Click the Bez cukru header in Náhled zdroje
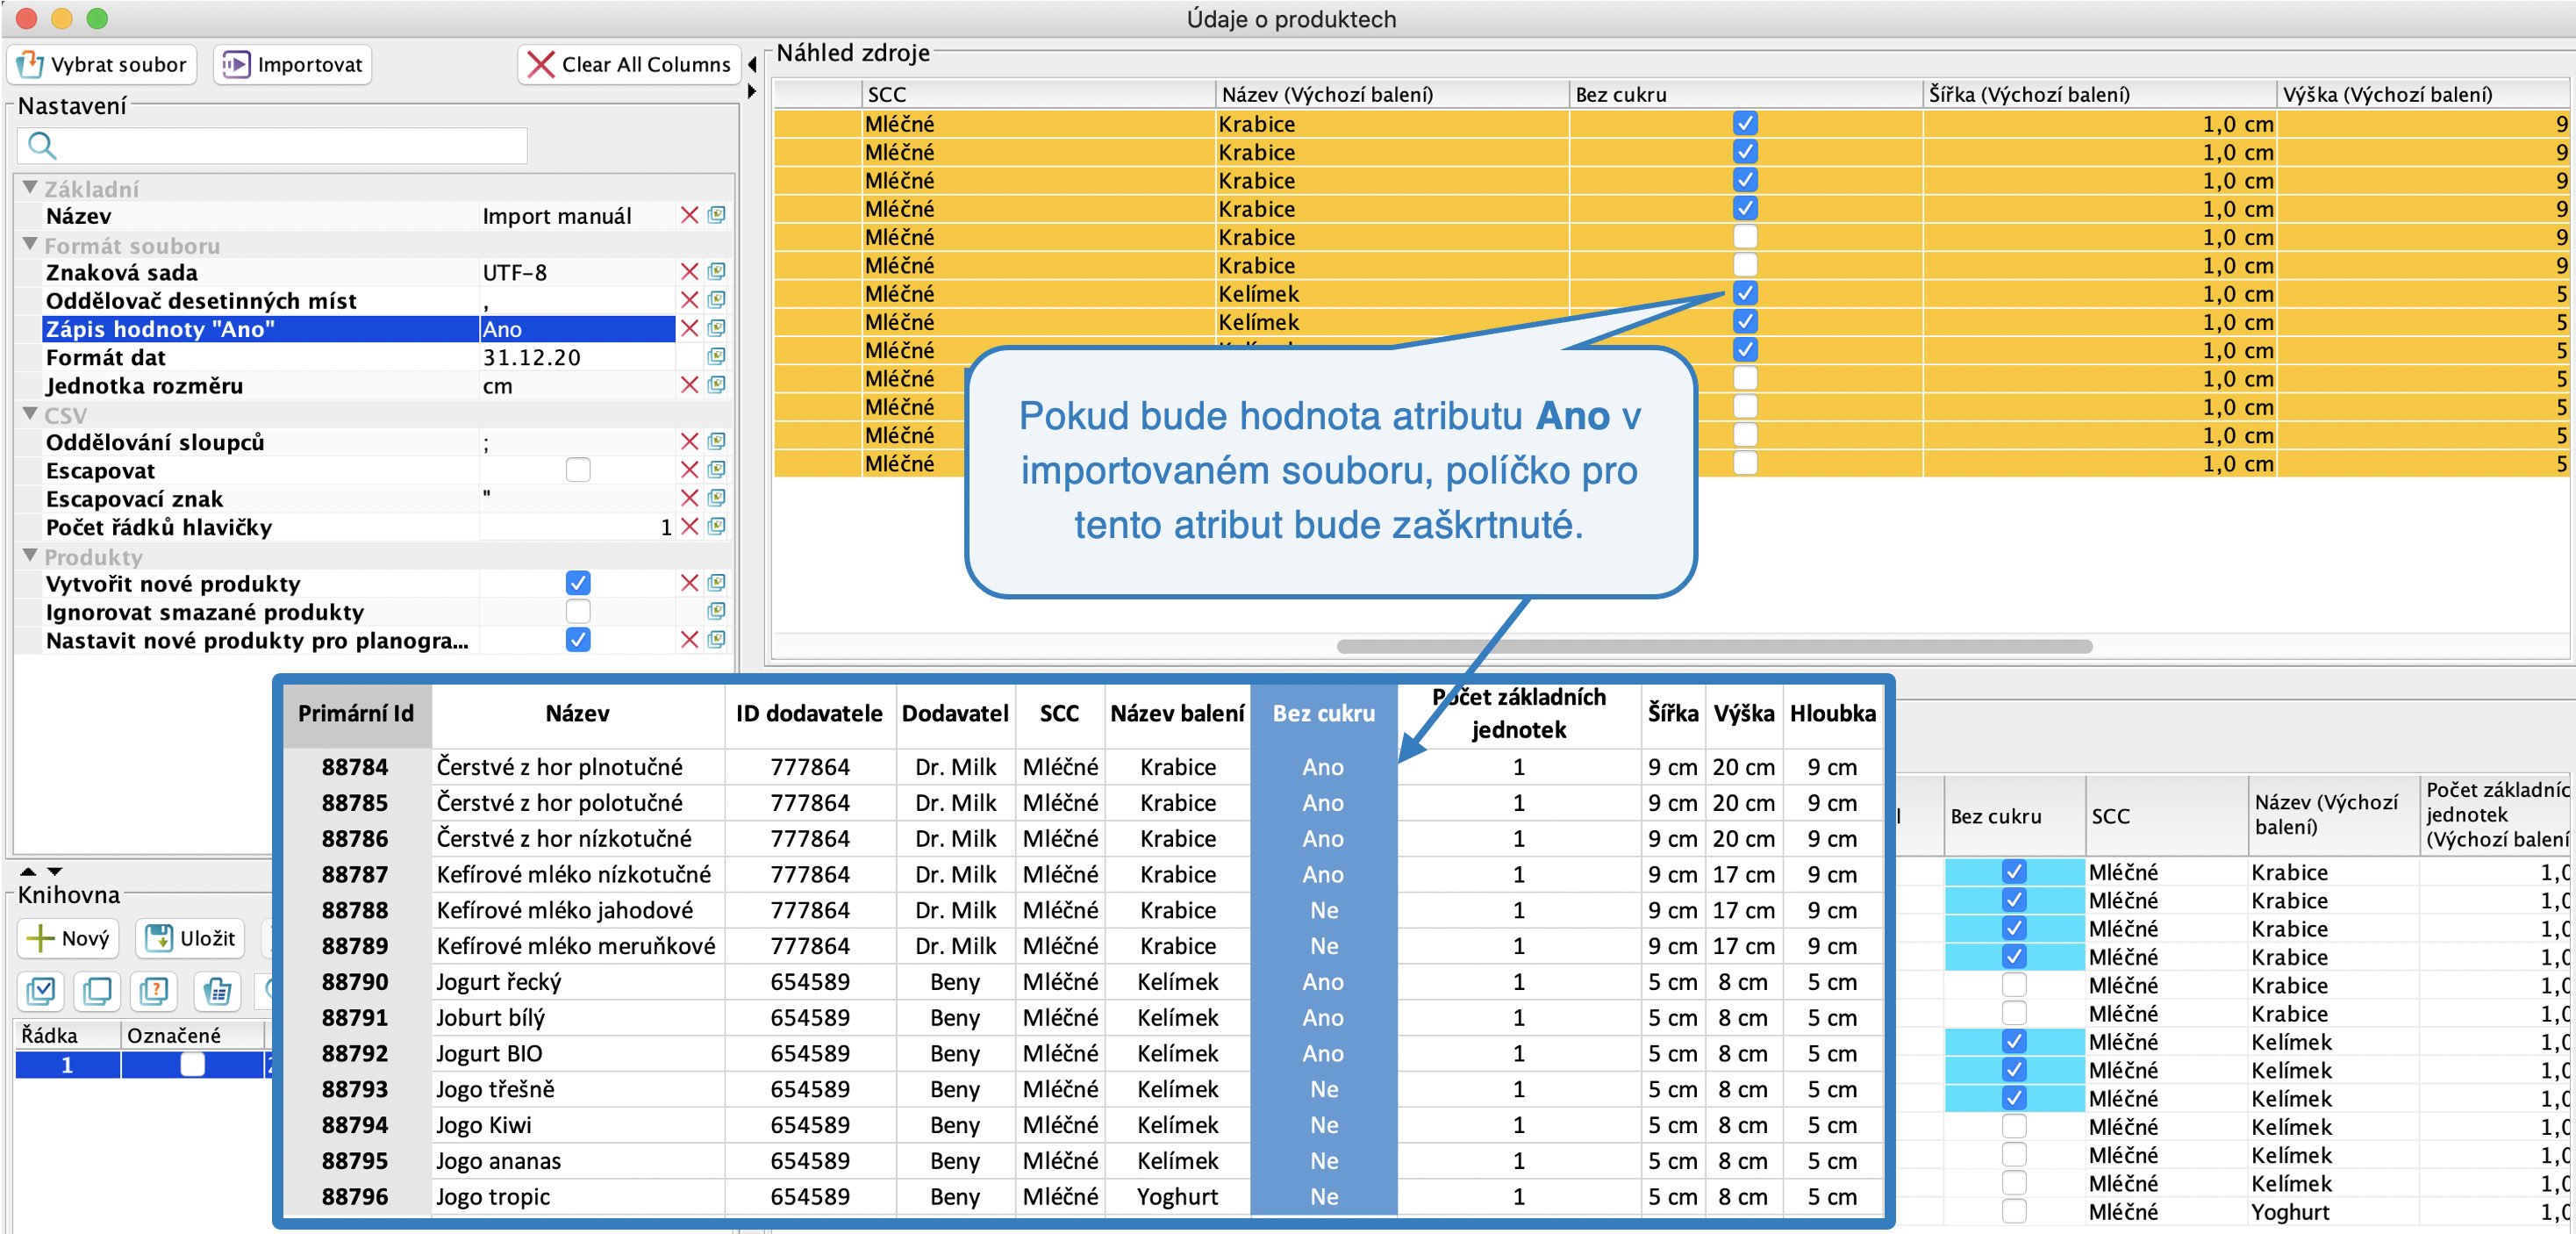Viewport: 2576px width, 1234px height. (x=1746, y=94)
